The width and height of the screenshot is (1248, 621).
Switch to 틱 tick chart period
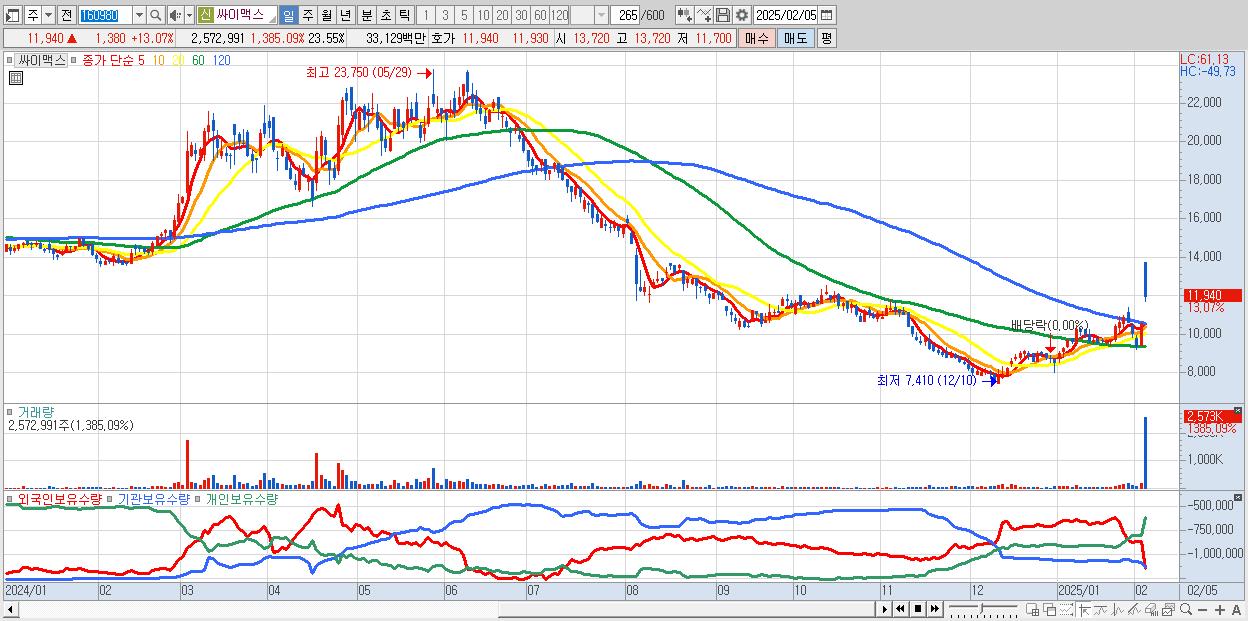tap(404, 15)
